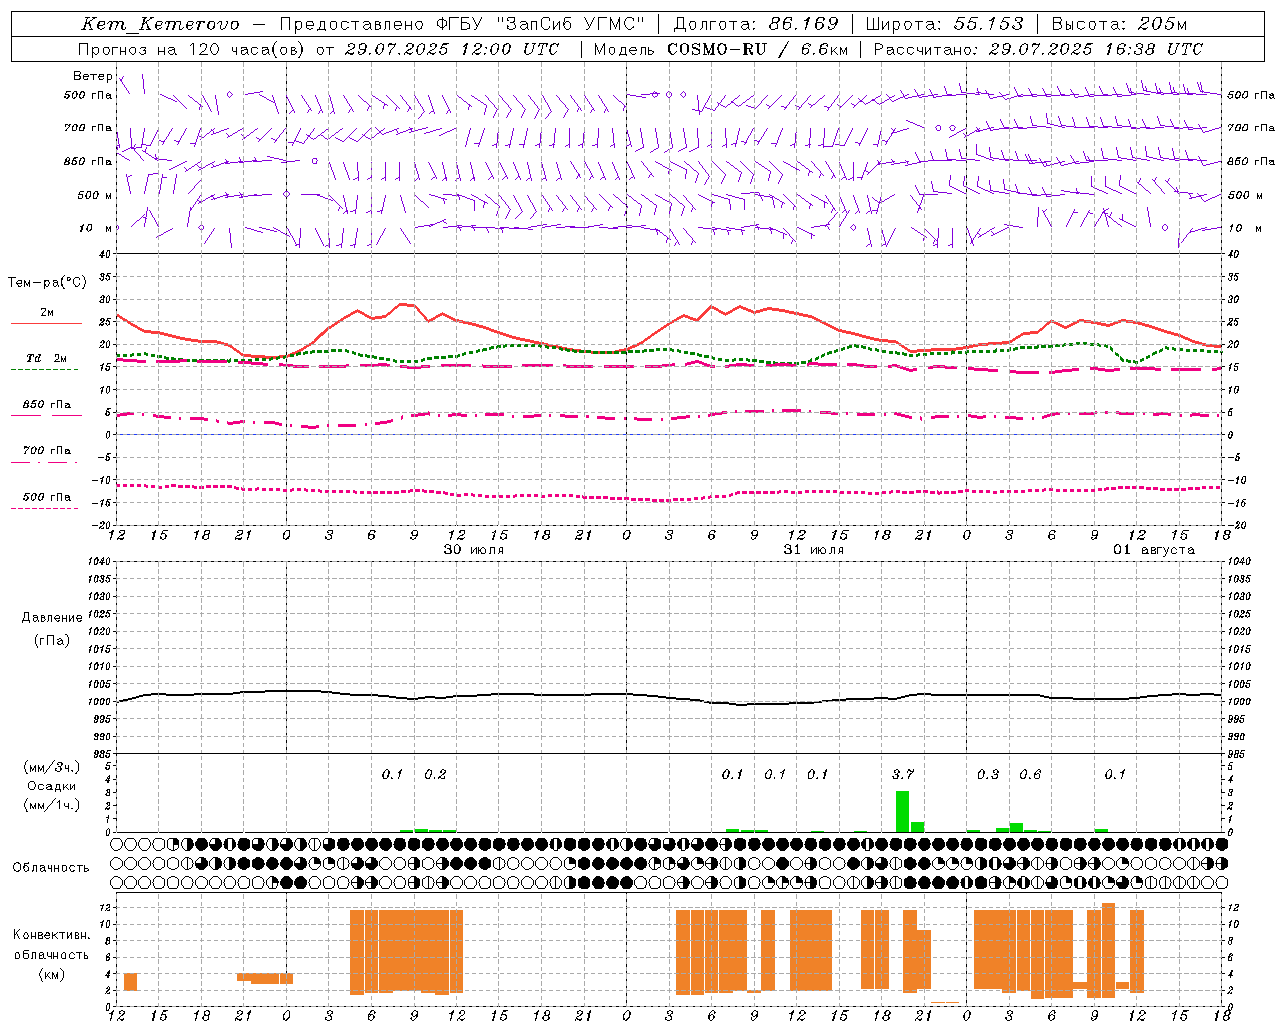Click the 31 июля date label
The height and width of the screenshot is (1024, 1280).
[814, 550]
